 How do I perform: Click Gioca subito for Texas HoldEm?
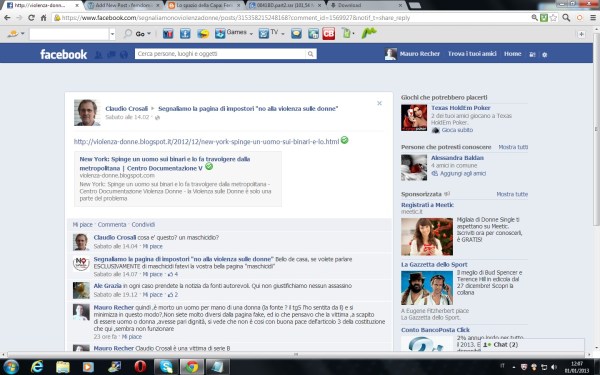click(x=457, y=130)
